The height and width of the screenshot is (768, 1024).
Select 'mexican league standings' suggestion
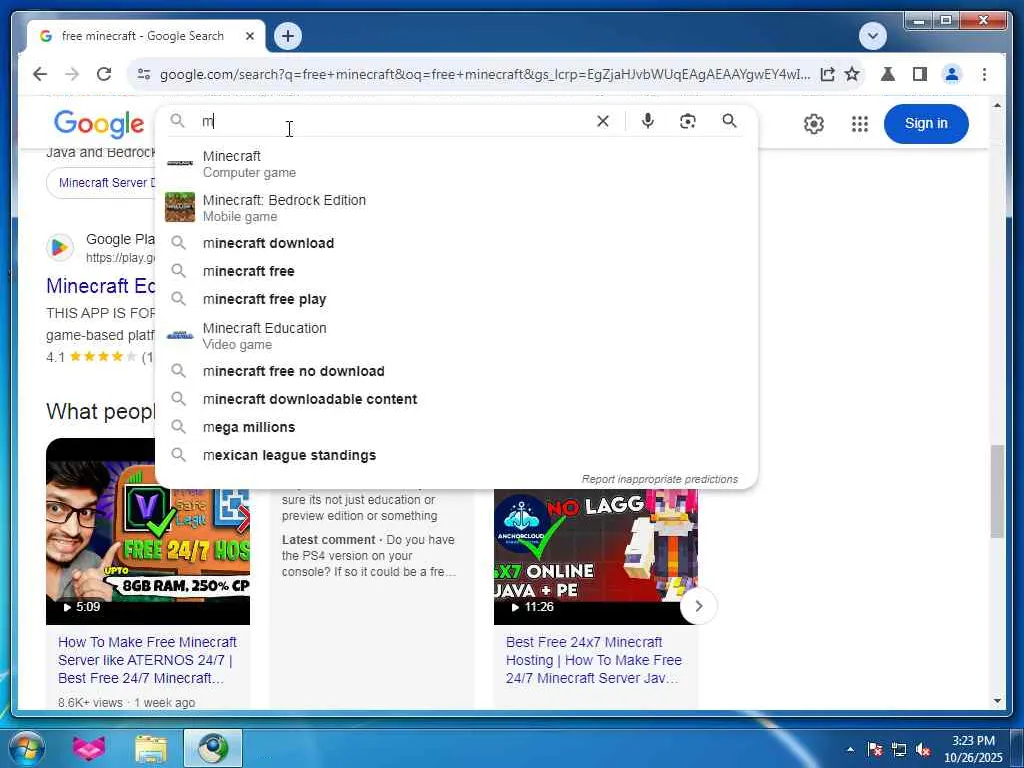pyautogui.click(x=456, y=455)
